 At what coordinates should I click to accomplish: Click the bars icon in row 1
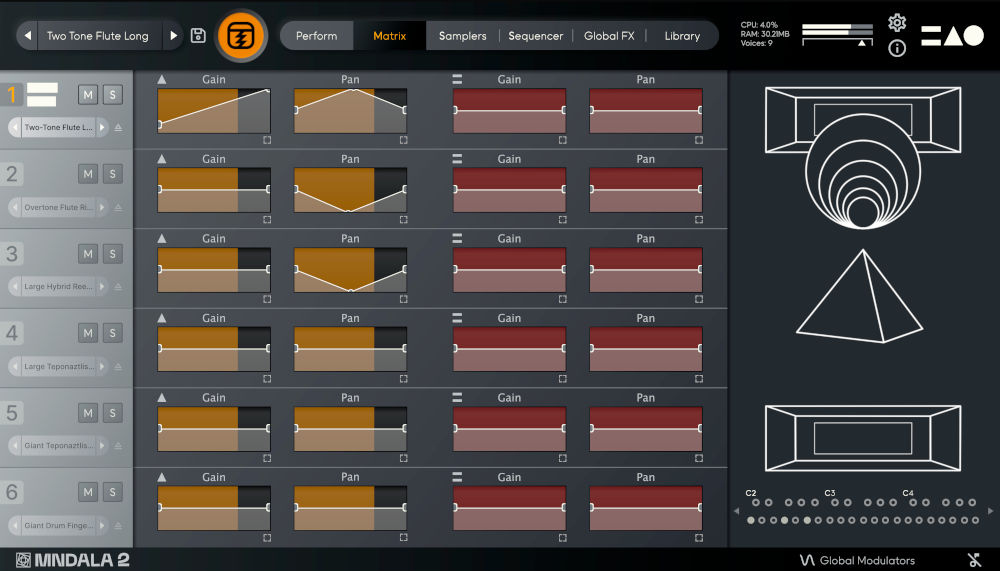[x=457, y=79]
